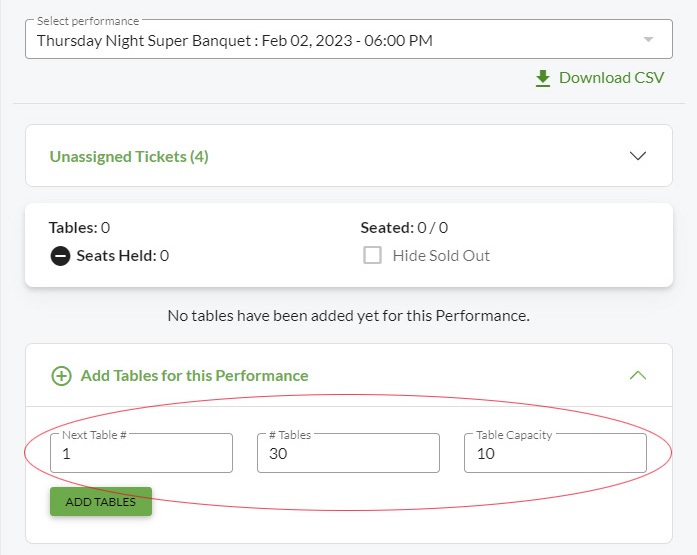Click the Hide Sold Out label text
This screenshot has width=697, height=555.
441,256
